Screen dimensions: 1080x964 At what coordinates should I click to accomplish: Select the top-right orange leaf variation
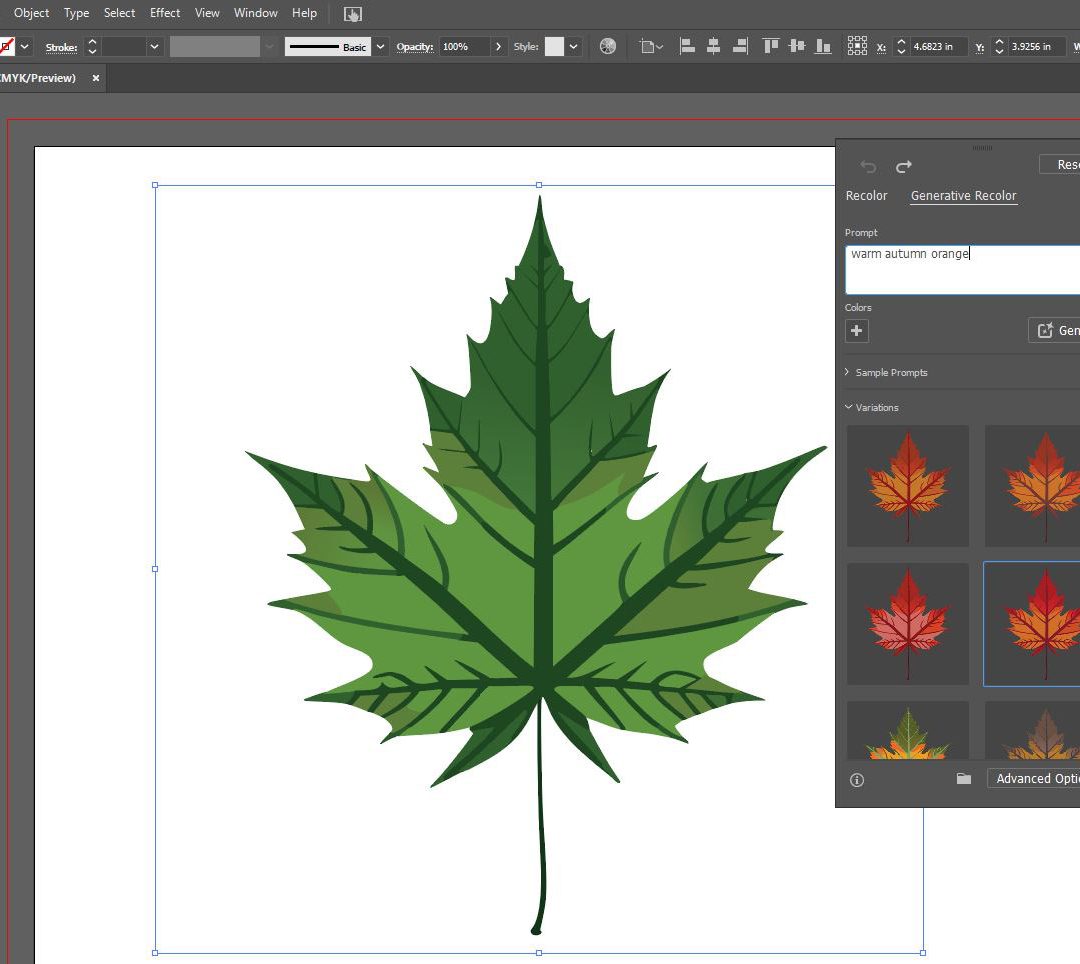pos(1032,486)
